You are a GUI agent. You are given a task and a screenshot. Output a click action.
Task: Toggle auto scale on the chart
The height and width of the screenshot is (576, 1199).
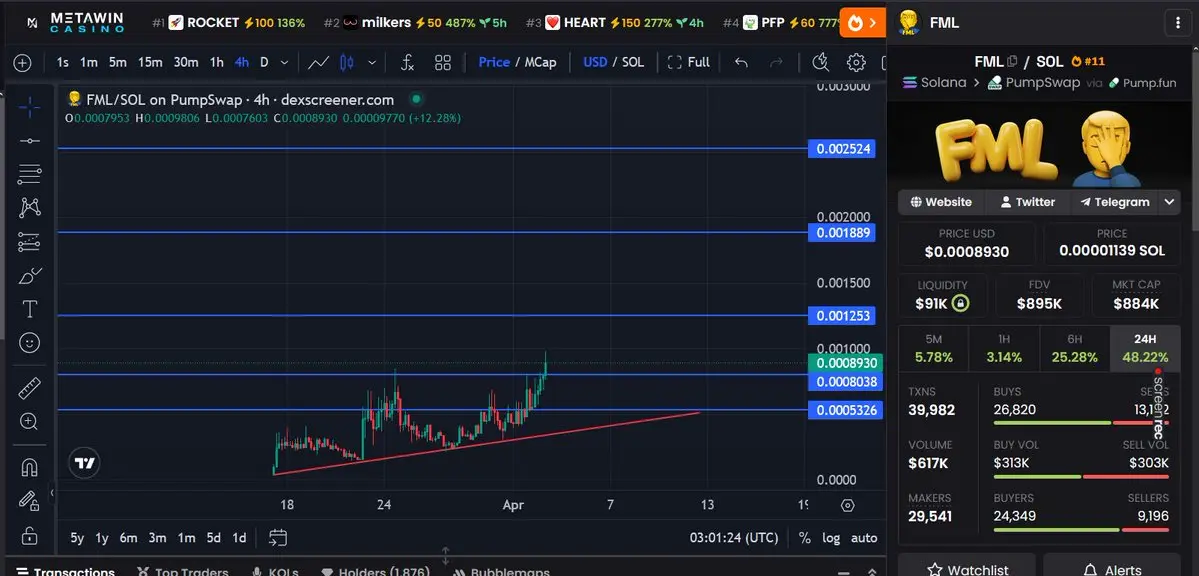[864, 538]
